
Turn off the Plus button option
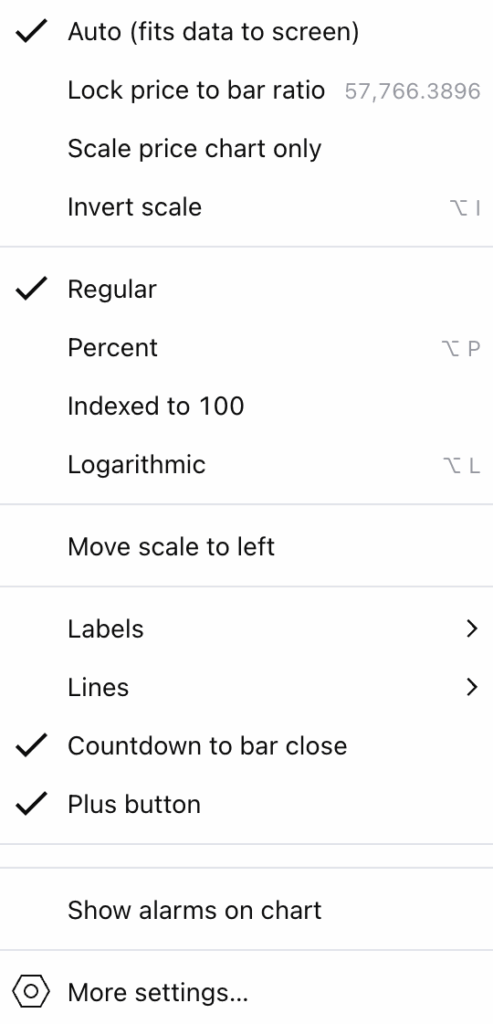tap(246, 804)
